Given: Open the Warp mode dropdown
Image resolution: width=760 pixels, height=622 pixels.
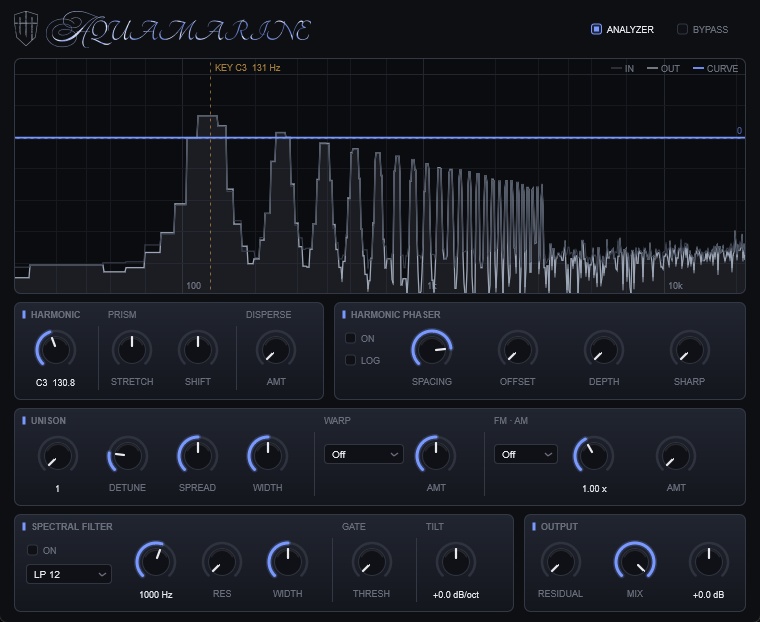Looking at the screenshot, I should click(364, 454).
